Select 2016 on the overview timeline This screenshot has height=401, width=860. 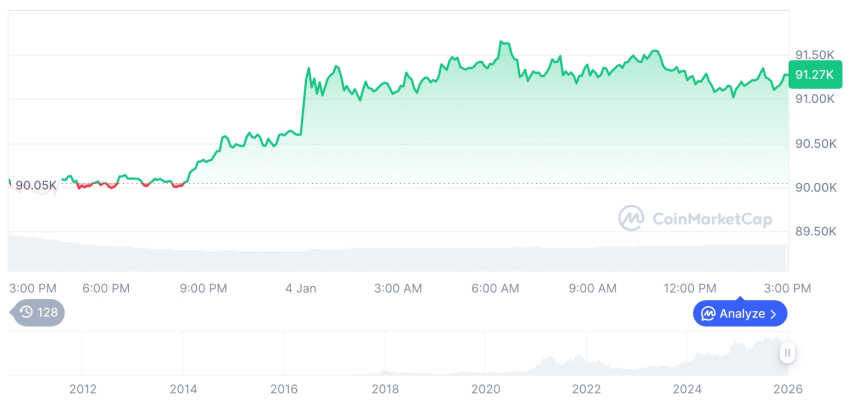coord(284,388)
